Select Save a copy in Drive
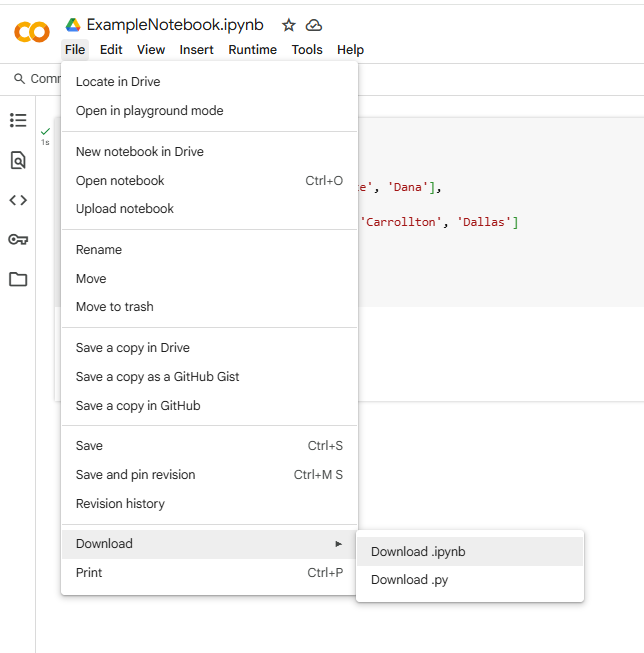The height and width of the screenshot is (653, 644). point(133,348)
